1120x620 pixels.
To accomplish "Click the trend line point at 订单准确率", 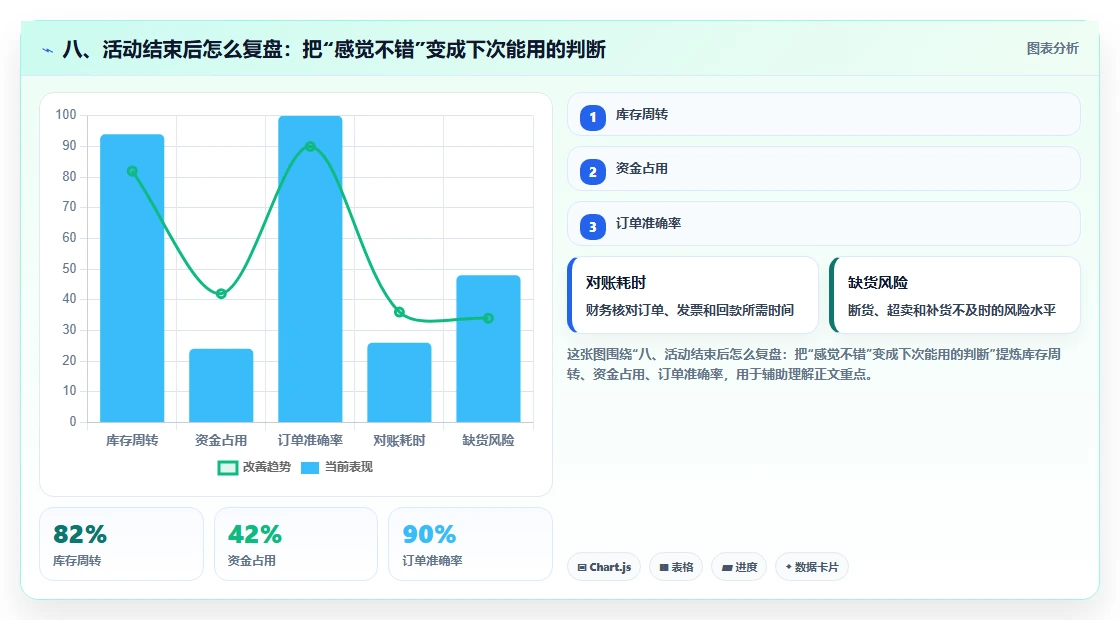I will coord(310,146).
